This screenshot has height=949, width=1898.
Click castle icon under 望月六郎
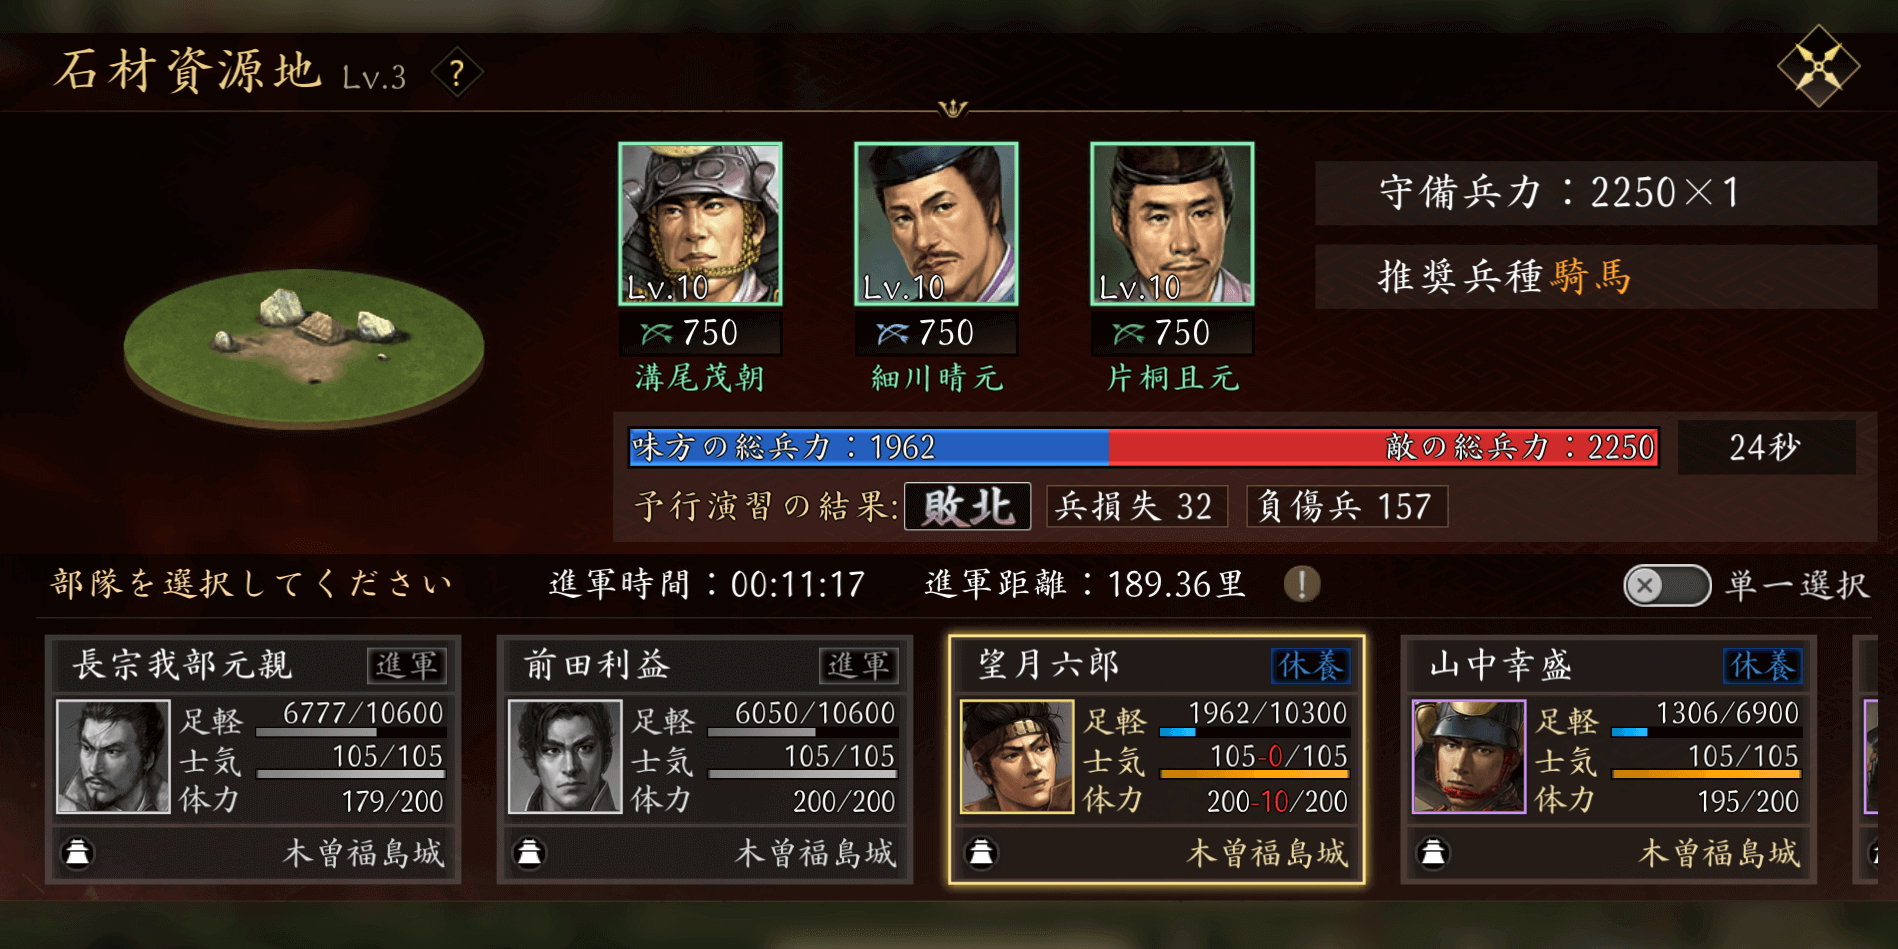(982, 852)
